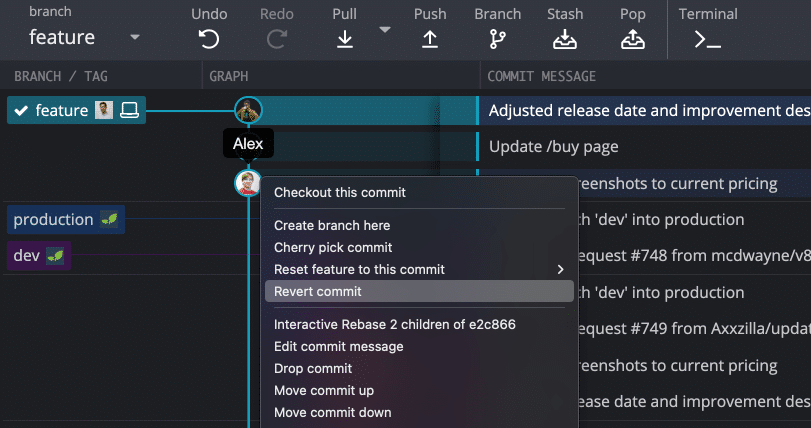Image resolution: width=811 pixels, height=428 pixels.
Task: Click the checkmark on the feature branch label
Action: [x=21, y=111]
